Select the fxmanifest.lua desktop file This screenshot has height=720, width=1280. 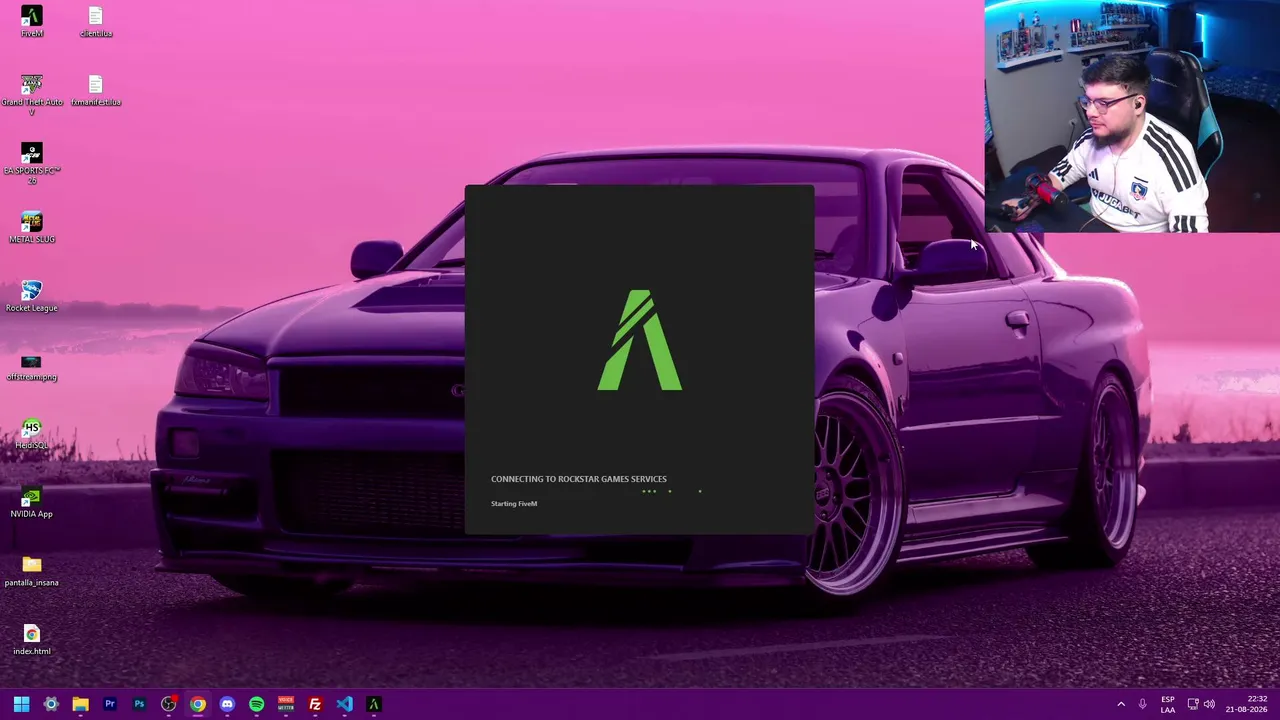pyautogui.click(x=96, y=91)
